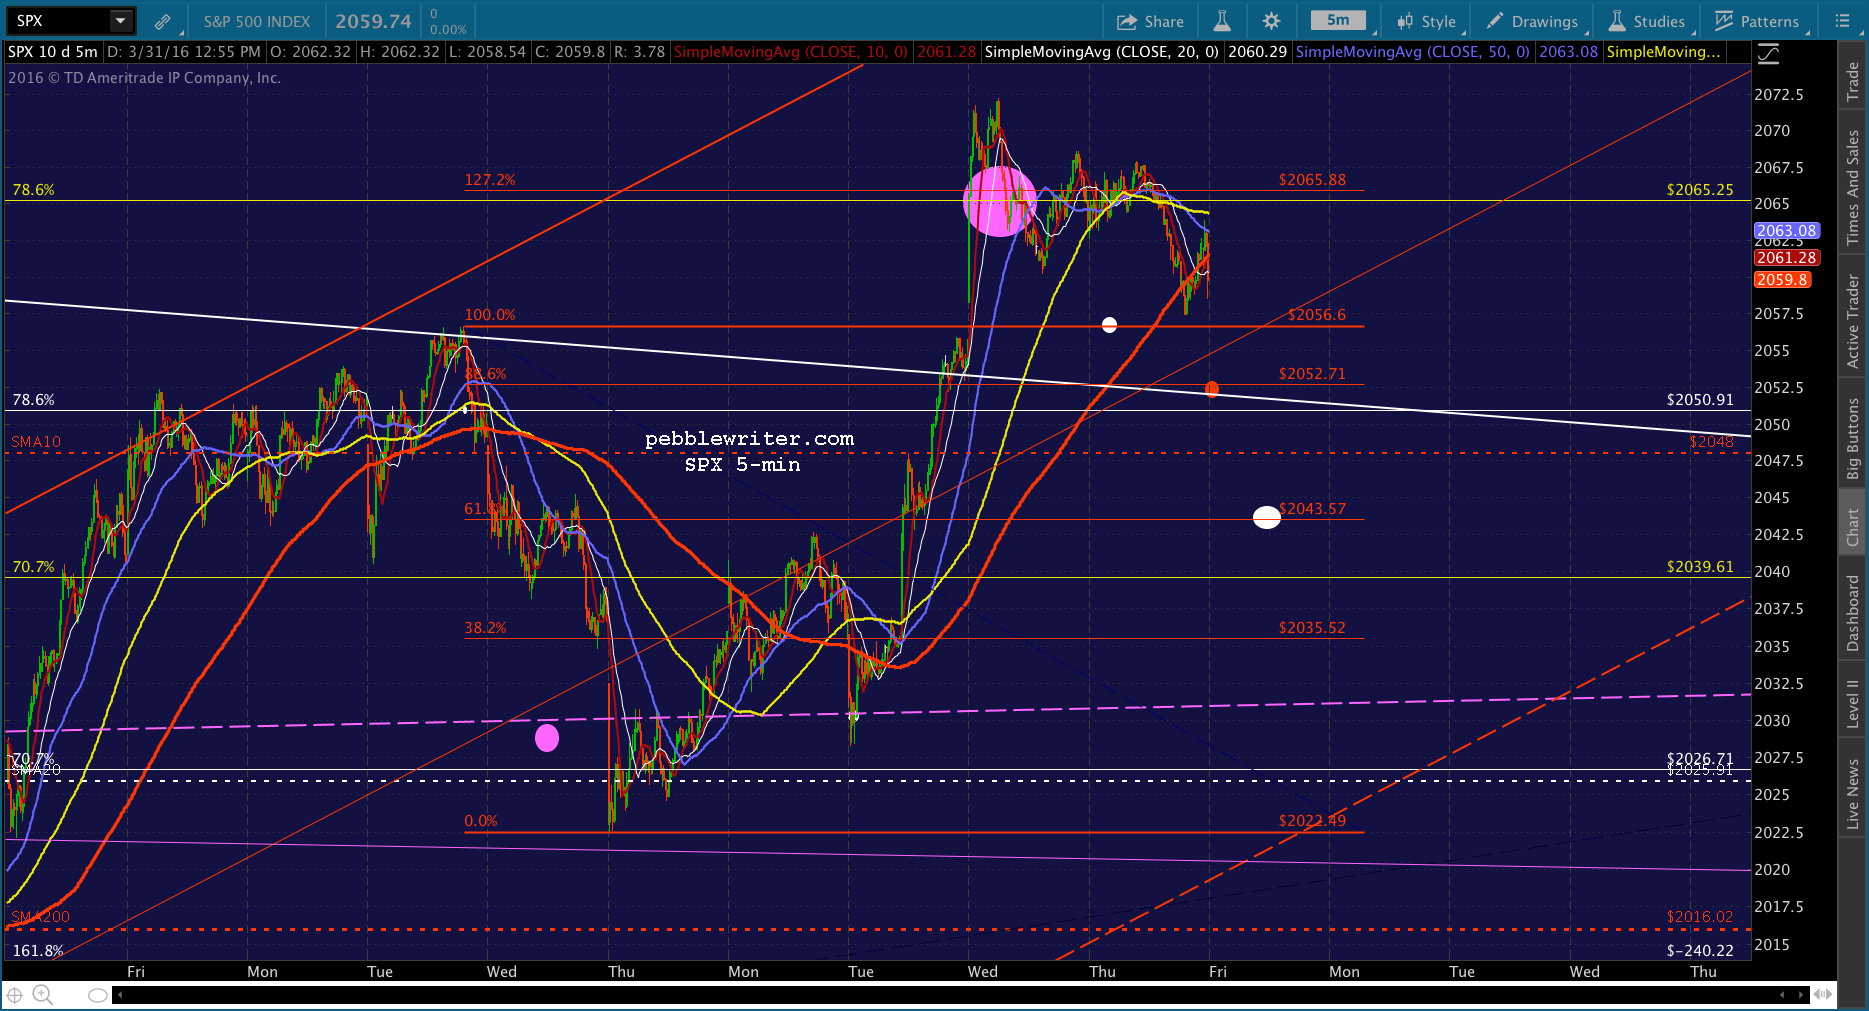Click the SMA200 dashed line label
Viewport: 1869px width, 1011px height.
(40, 917)
